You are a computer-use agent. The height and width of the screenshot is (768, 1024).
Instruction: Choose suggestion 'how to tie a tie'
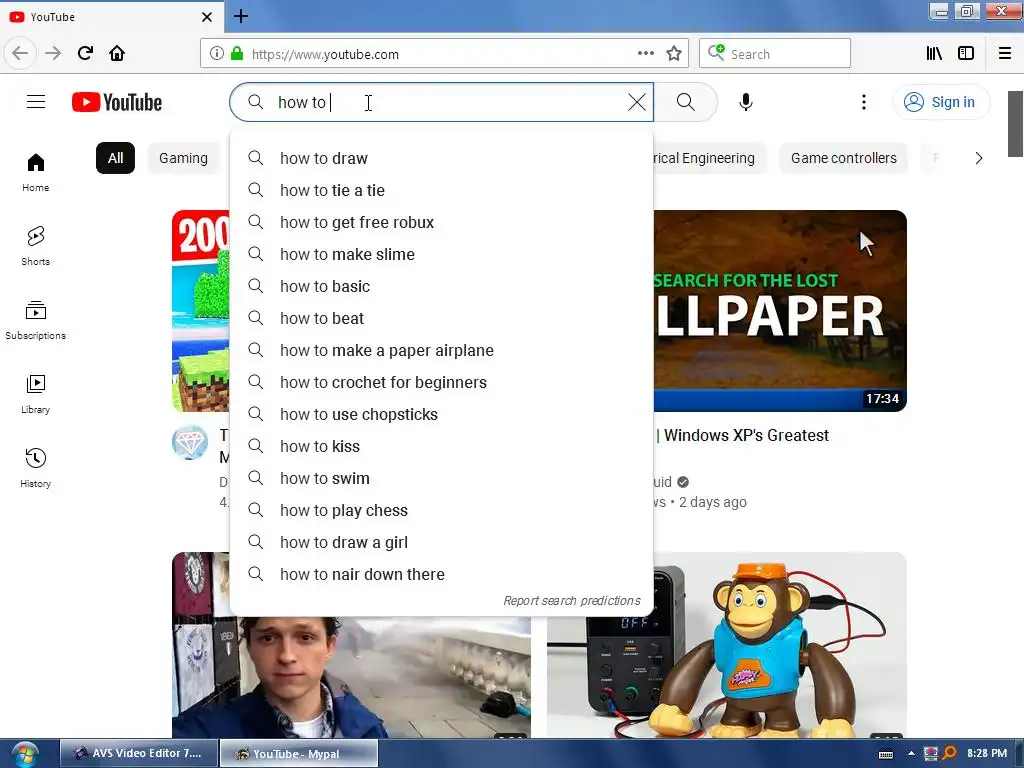click(x=441, y=190)
